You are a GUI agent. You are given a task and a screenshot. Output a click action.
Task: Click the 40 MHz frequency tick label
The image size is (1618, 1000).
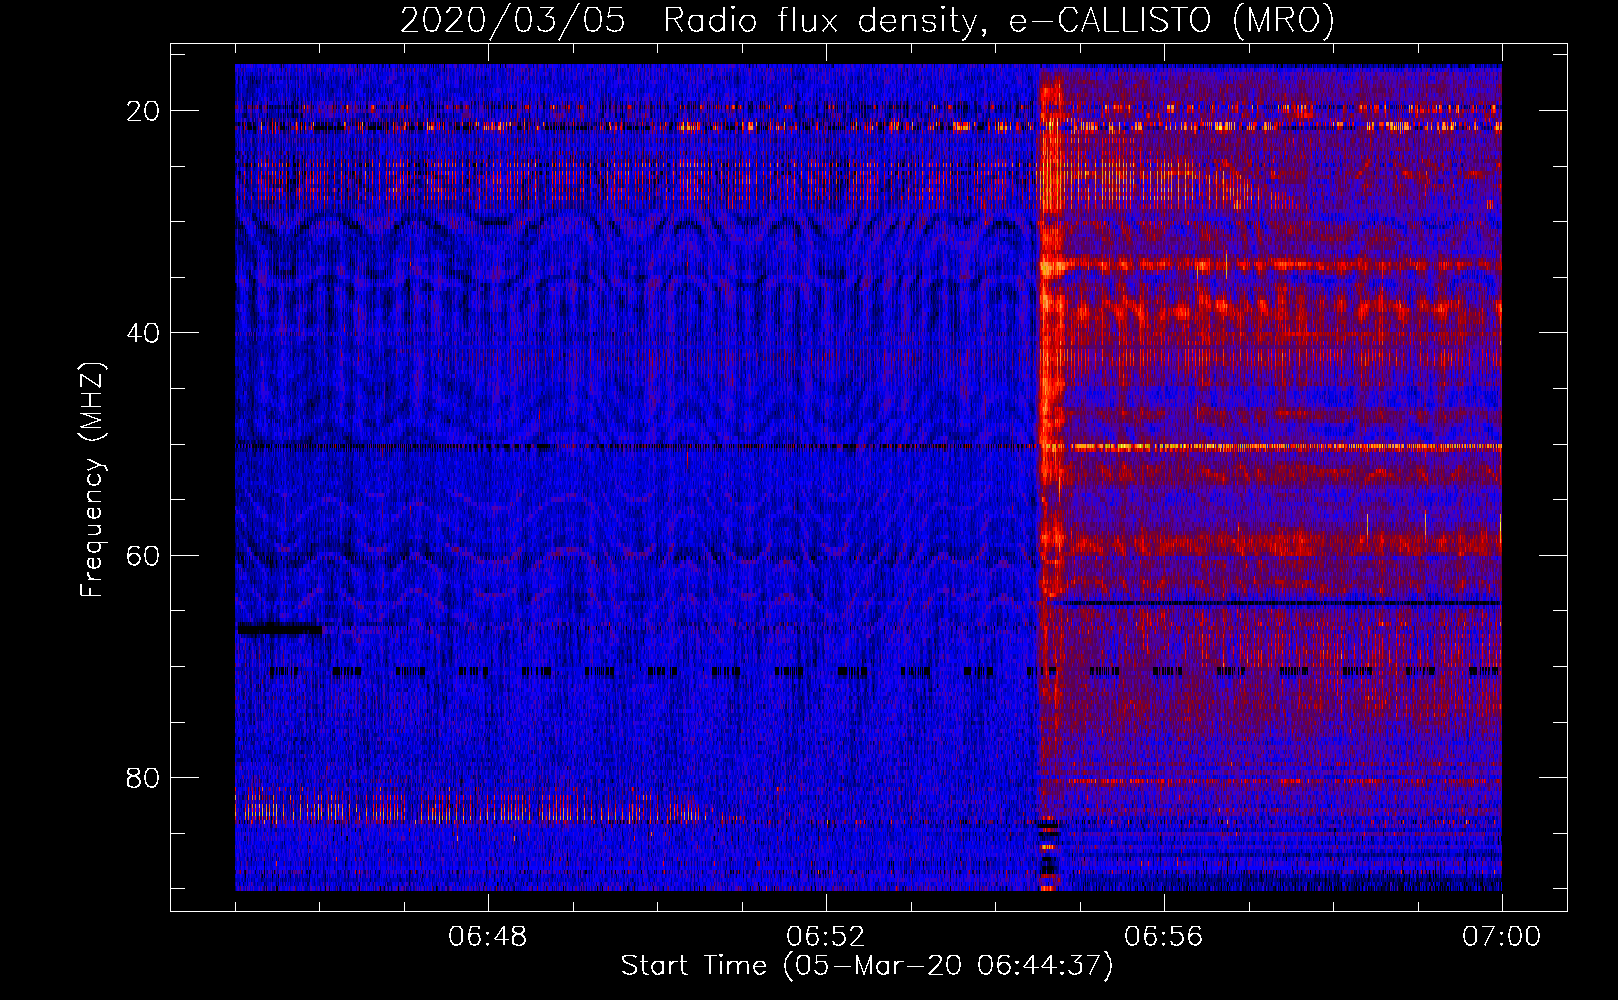tap(143, 333)
